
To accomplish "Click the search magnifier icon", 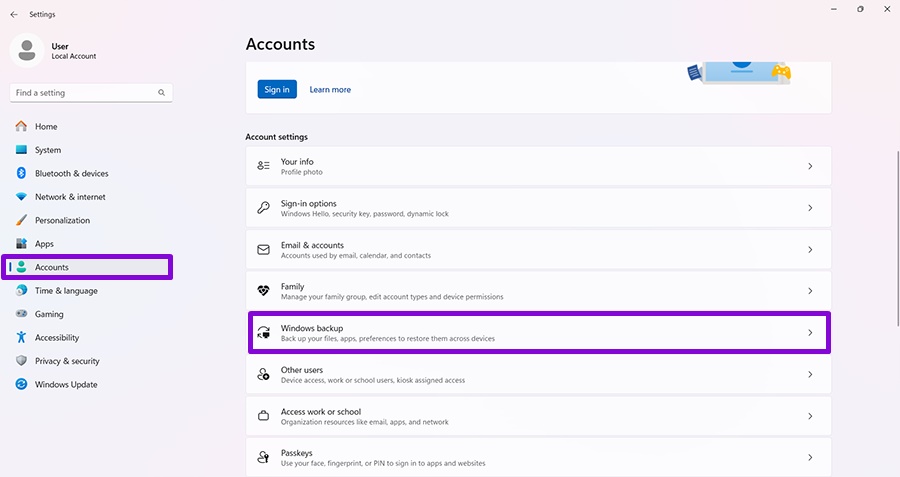I will click(x=161, y=92).
